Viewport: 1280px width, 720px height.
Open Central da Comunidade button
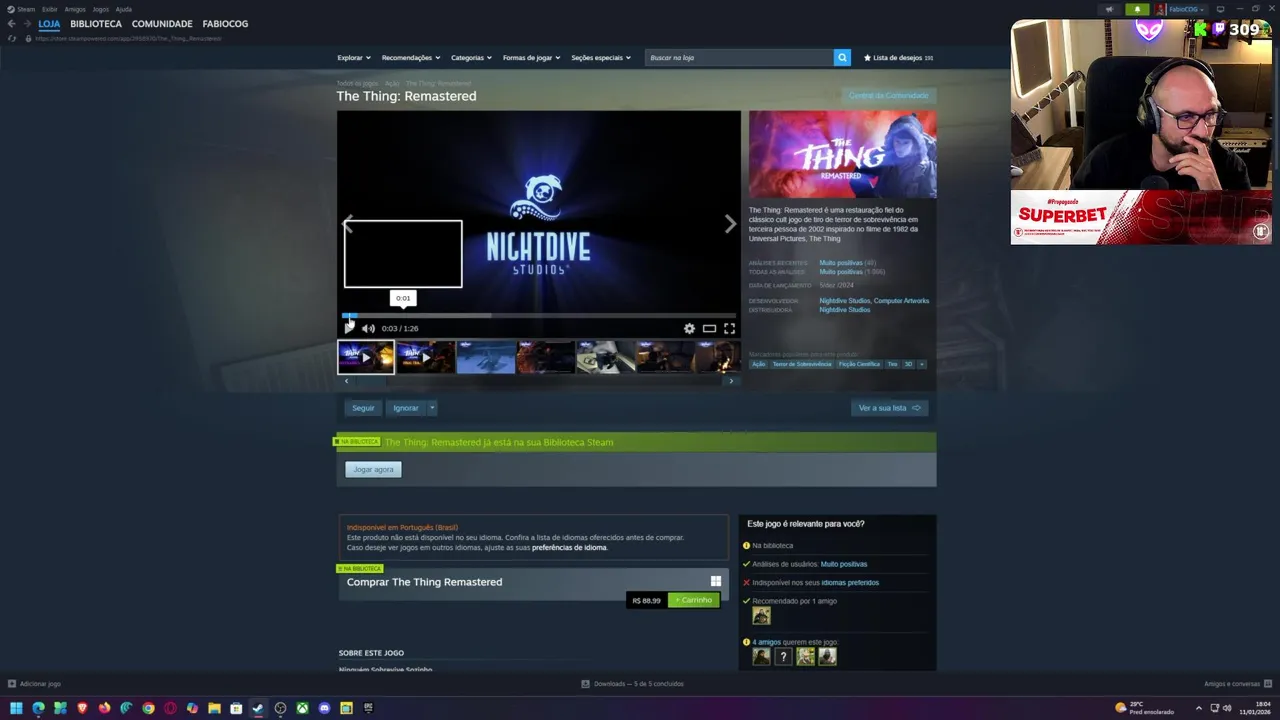[888, 96]
